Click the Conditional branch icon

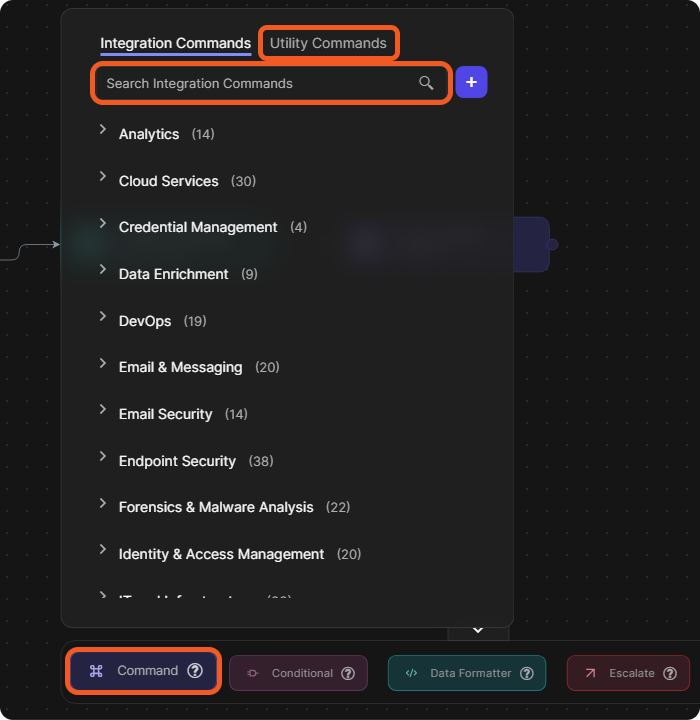tap(253, 673)
